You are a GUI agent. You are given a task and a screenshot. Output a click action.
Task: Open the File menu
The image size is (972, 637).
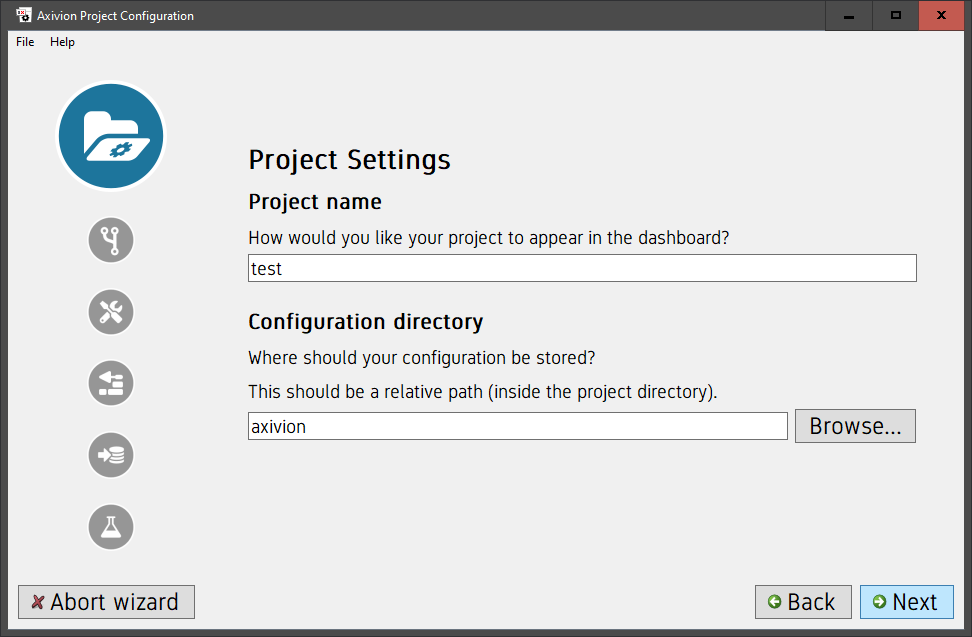click(x=25, y=42)
